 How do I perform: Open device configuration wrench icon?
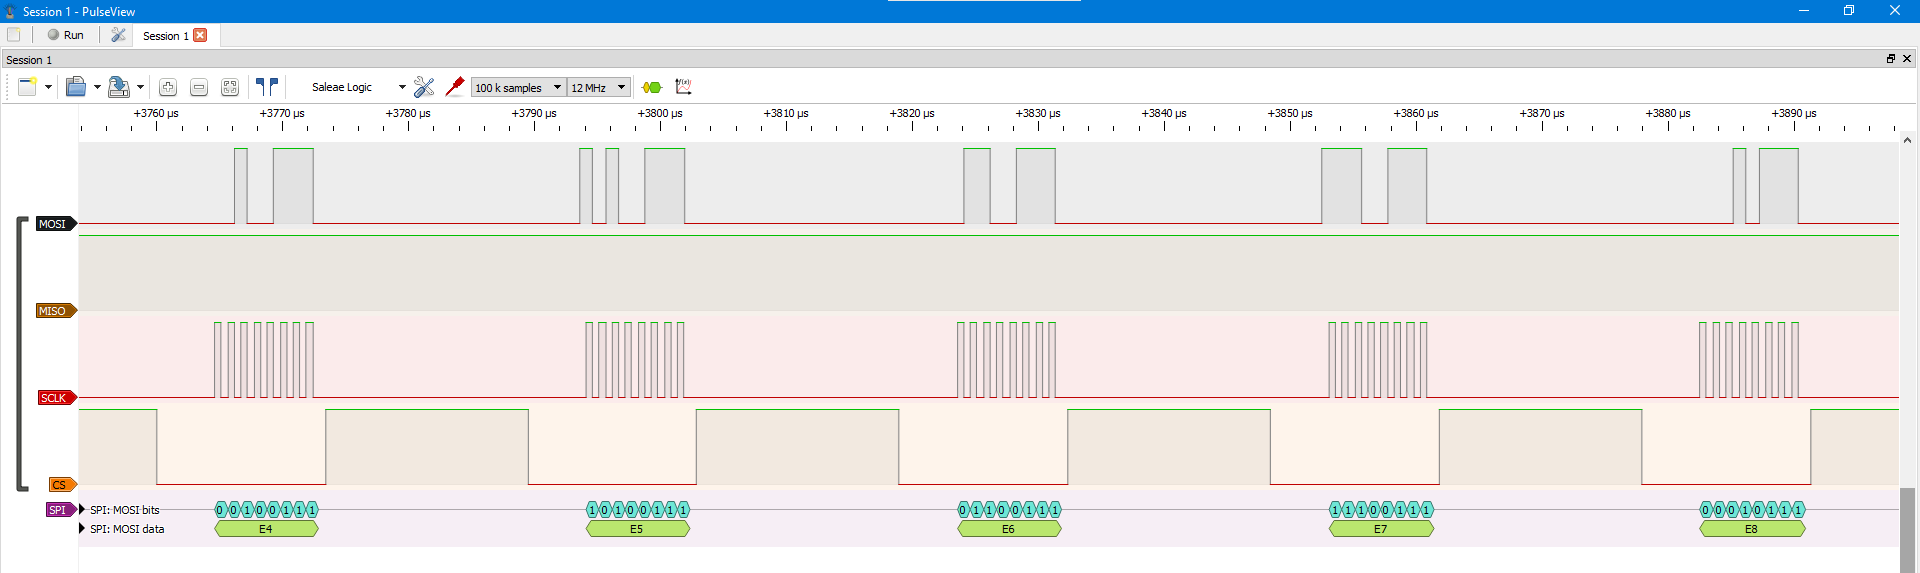(424, 87)
